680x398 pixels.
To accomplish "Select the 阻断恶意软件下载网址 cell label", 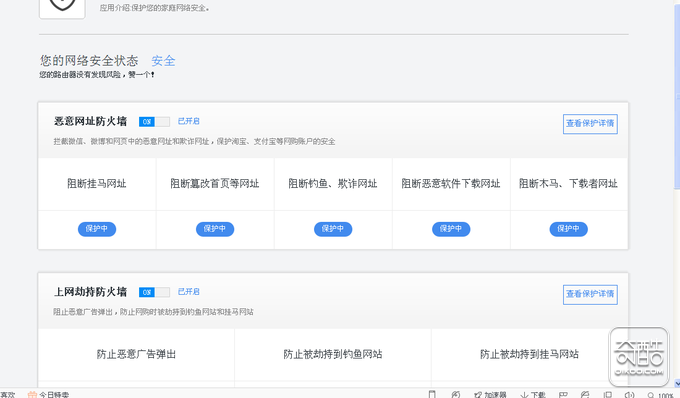I will click(x=451, y=184).
